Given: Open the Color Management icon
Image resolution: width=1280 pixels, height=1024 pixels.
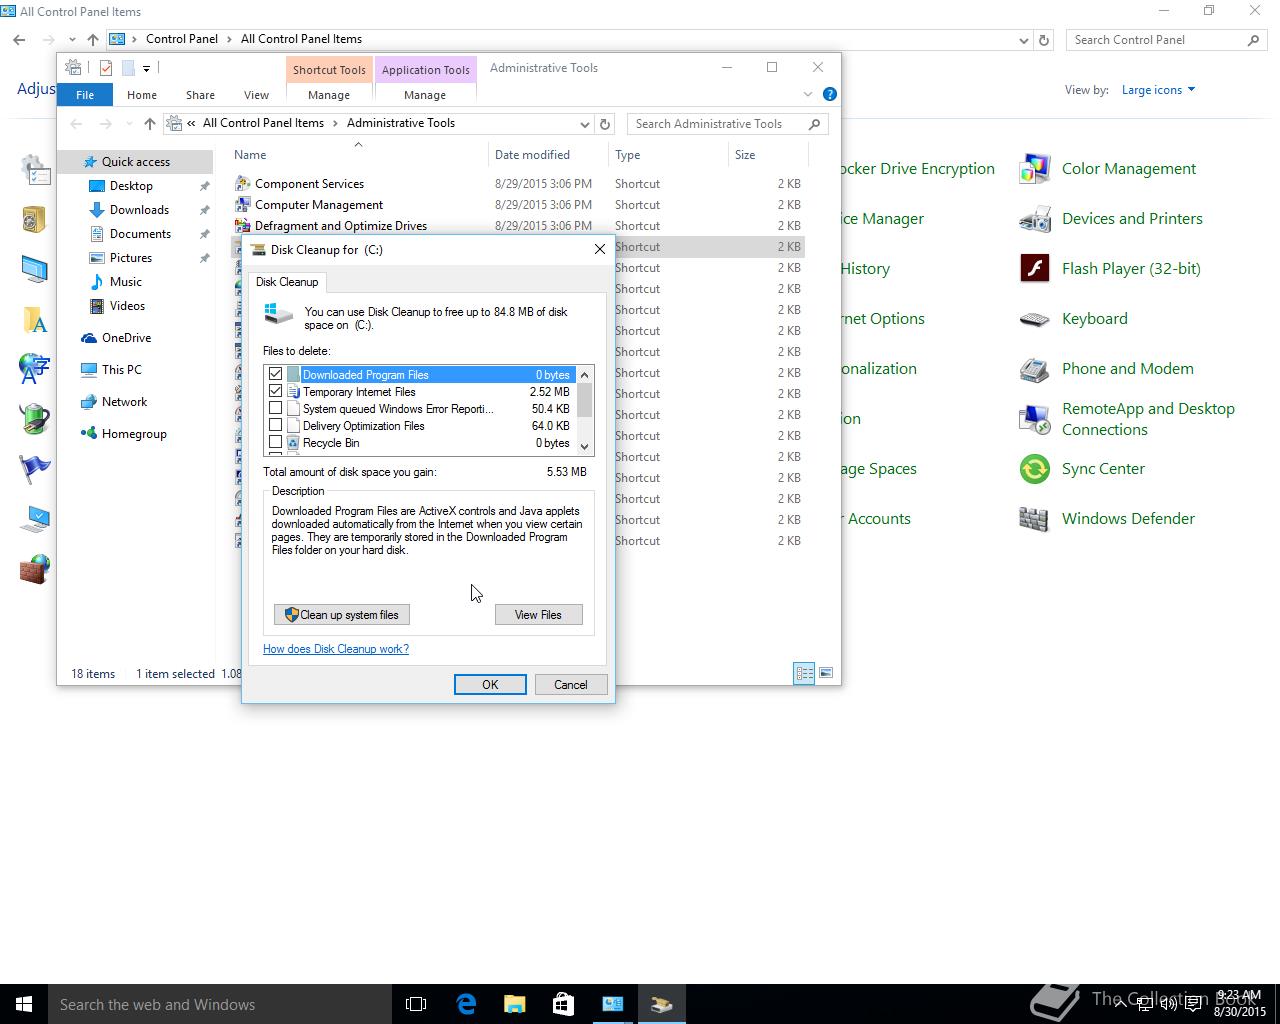Looking at the screenshot, I should coord(1035,169).
